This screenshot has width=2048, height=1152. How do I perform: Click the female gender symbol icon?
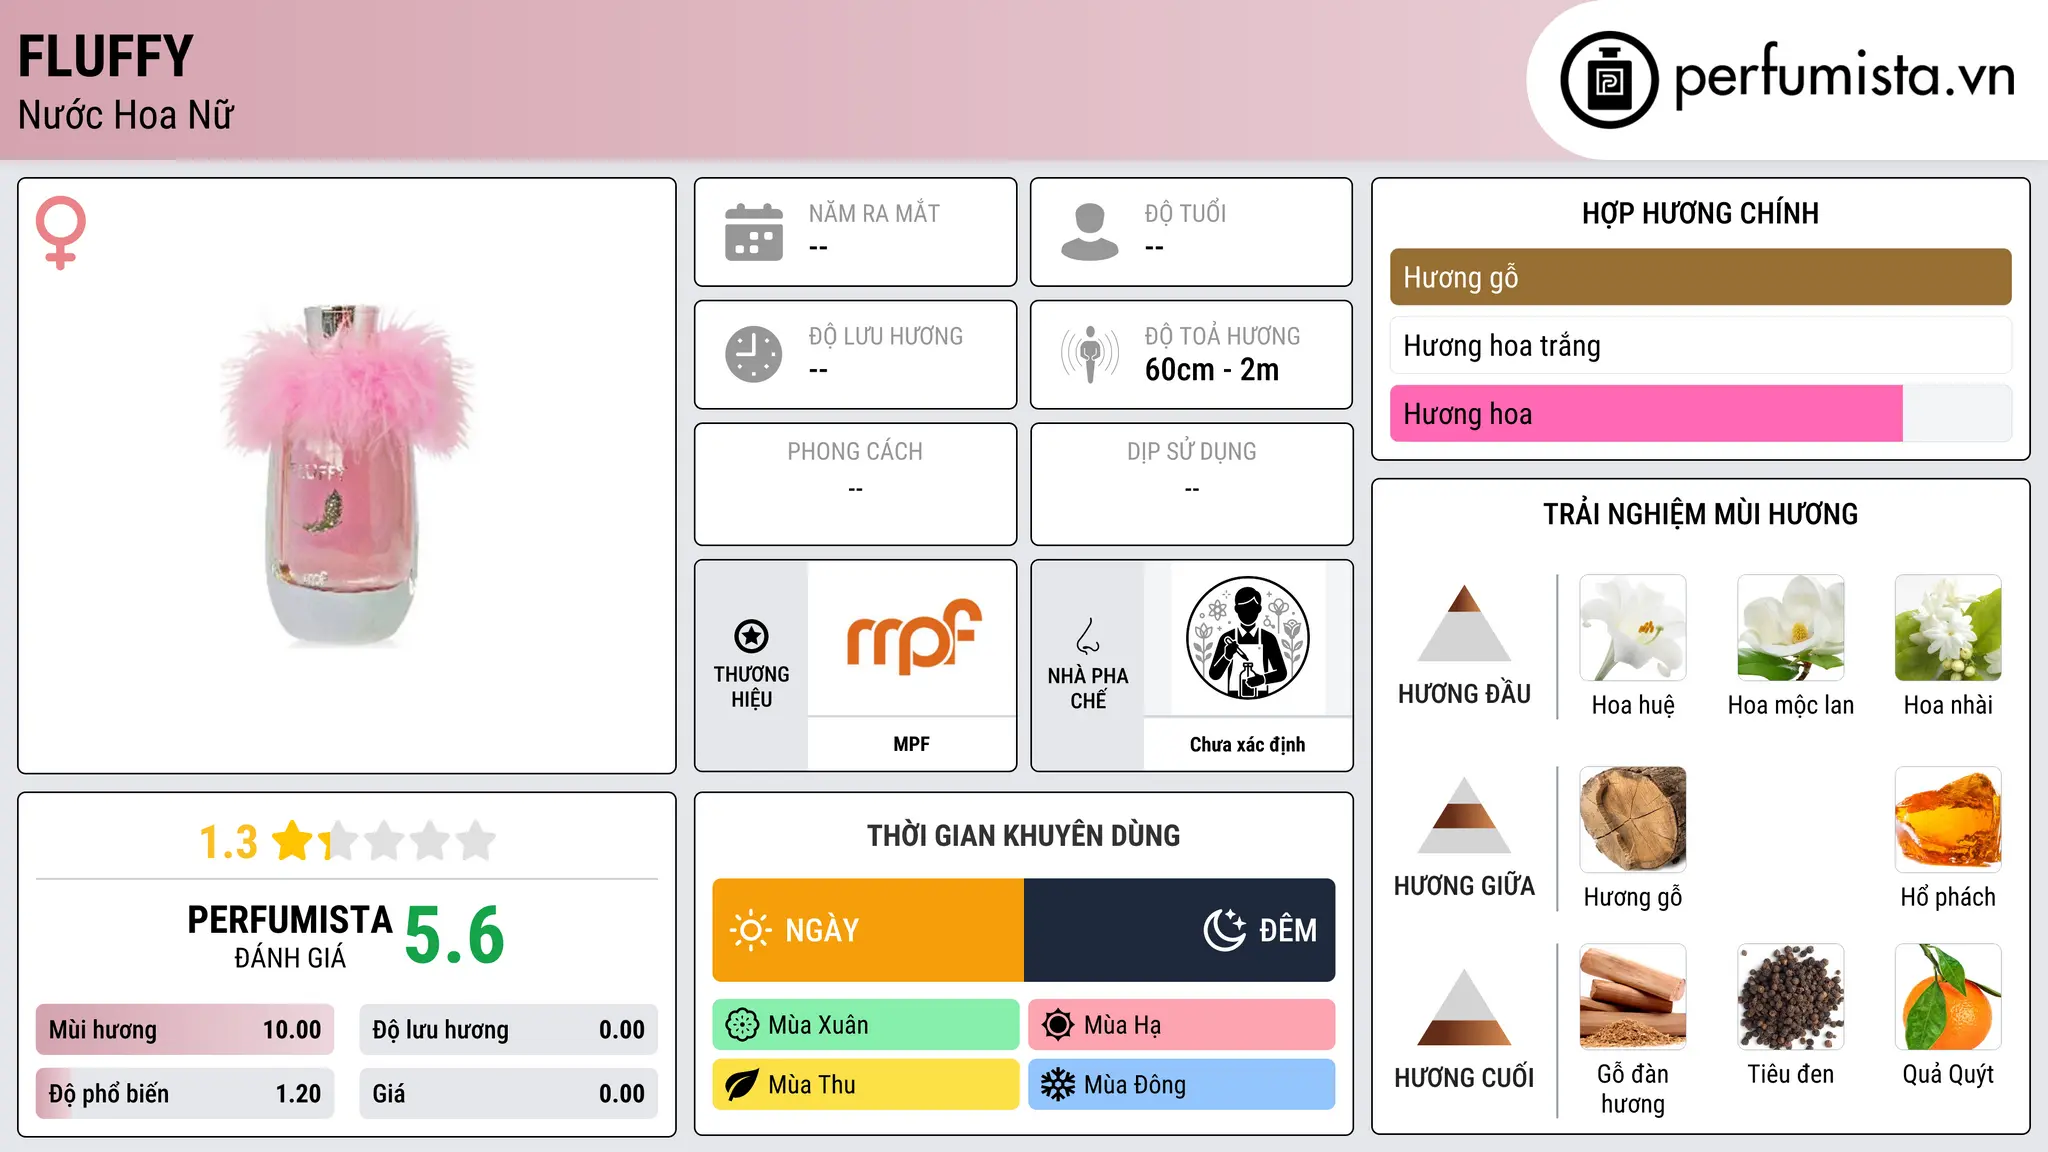60,232
